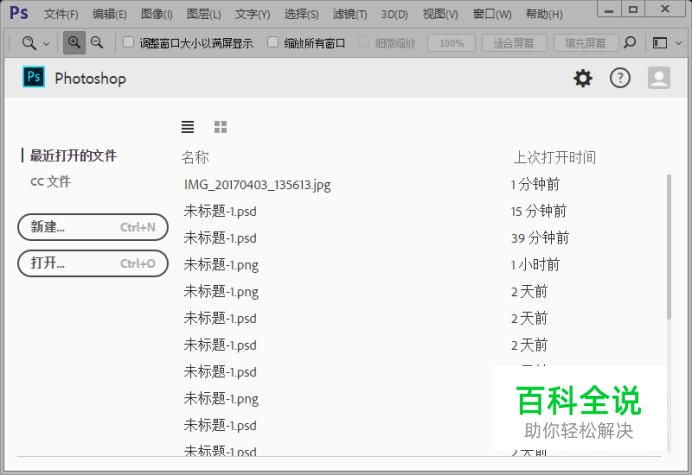Image resolution: width=692 pixels, height=475 pixels.
Task: Open the 文字(Y) menu
Action: tap(252, 14)
